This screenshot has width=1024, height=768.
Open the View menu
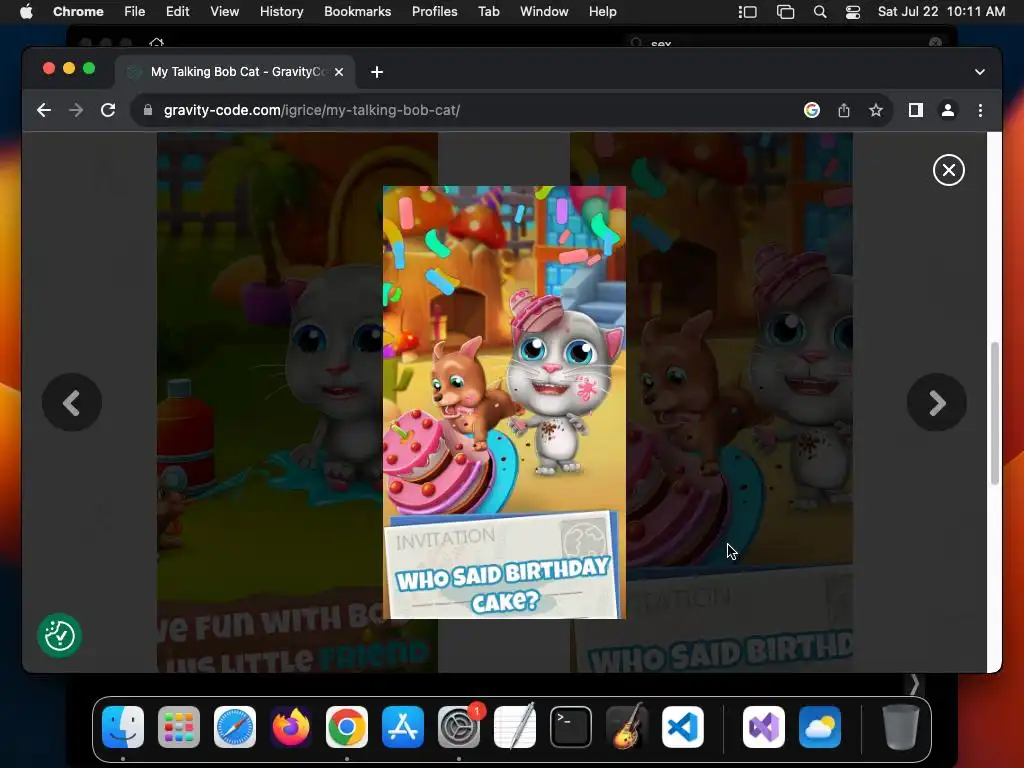tap(225, 12)
